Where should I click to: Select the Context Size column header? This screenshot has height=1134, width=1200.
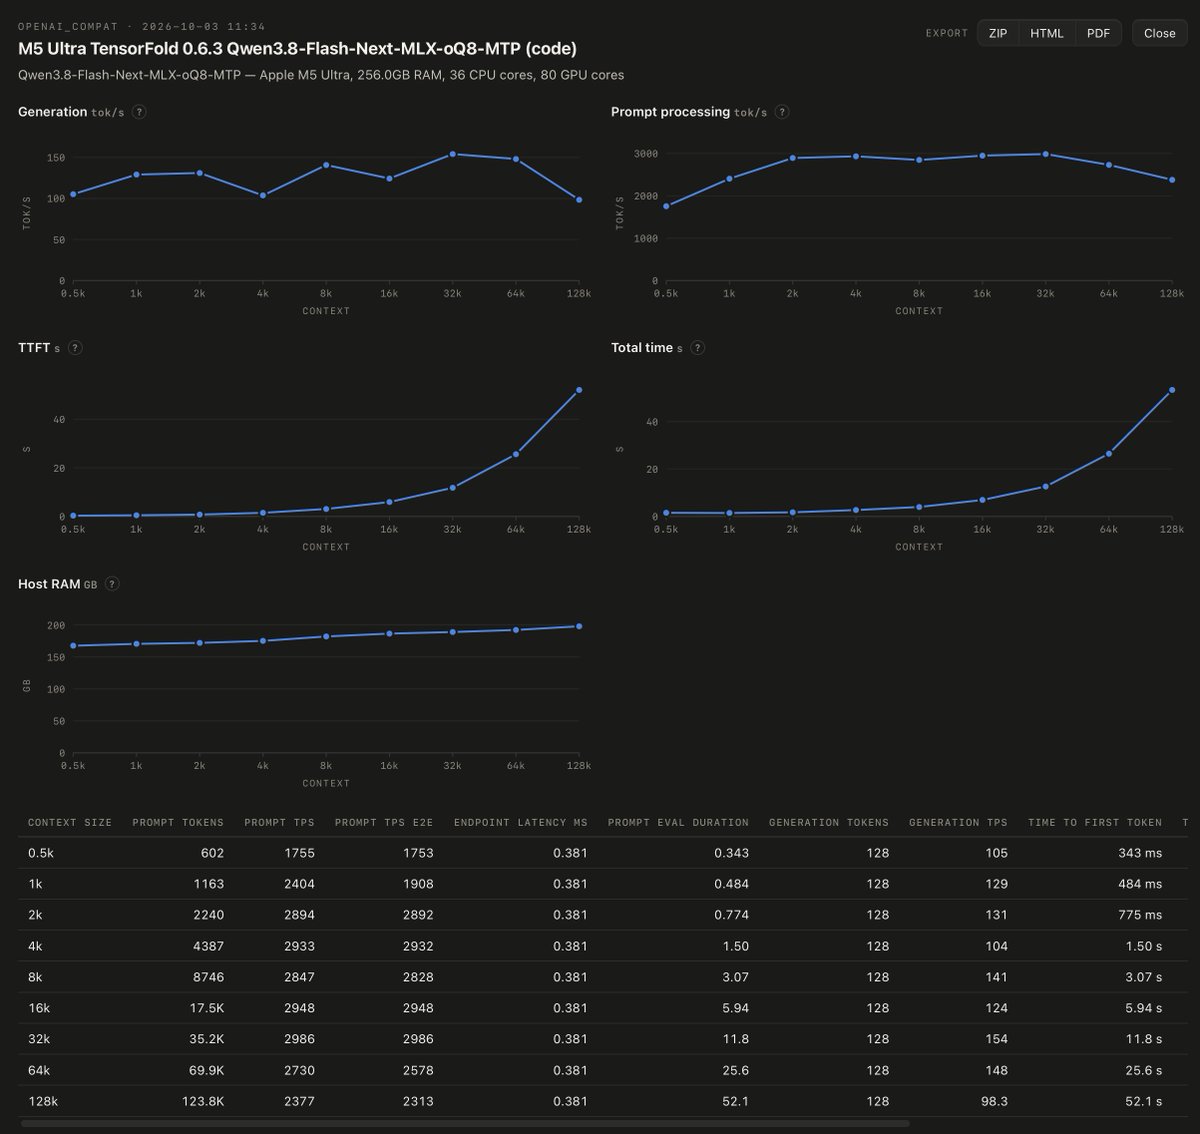pyautogui.click(x=70, y=822)
